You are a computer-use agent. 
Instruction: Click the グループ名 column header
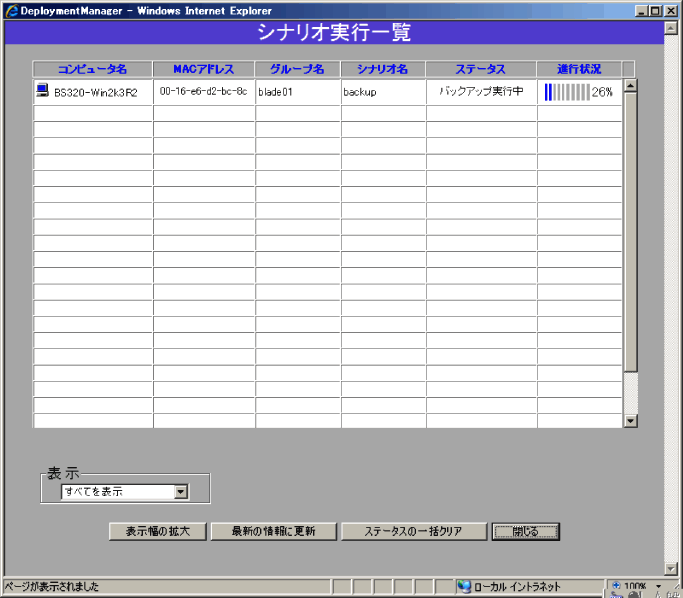298,69
